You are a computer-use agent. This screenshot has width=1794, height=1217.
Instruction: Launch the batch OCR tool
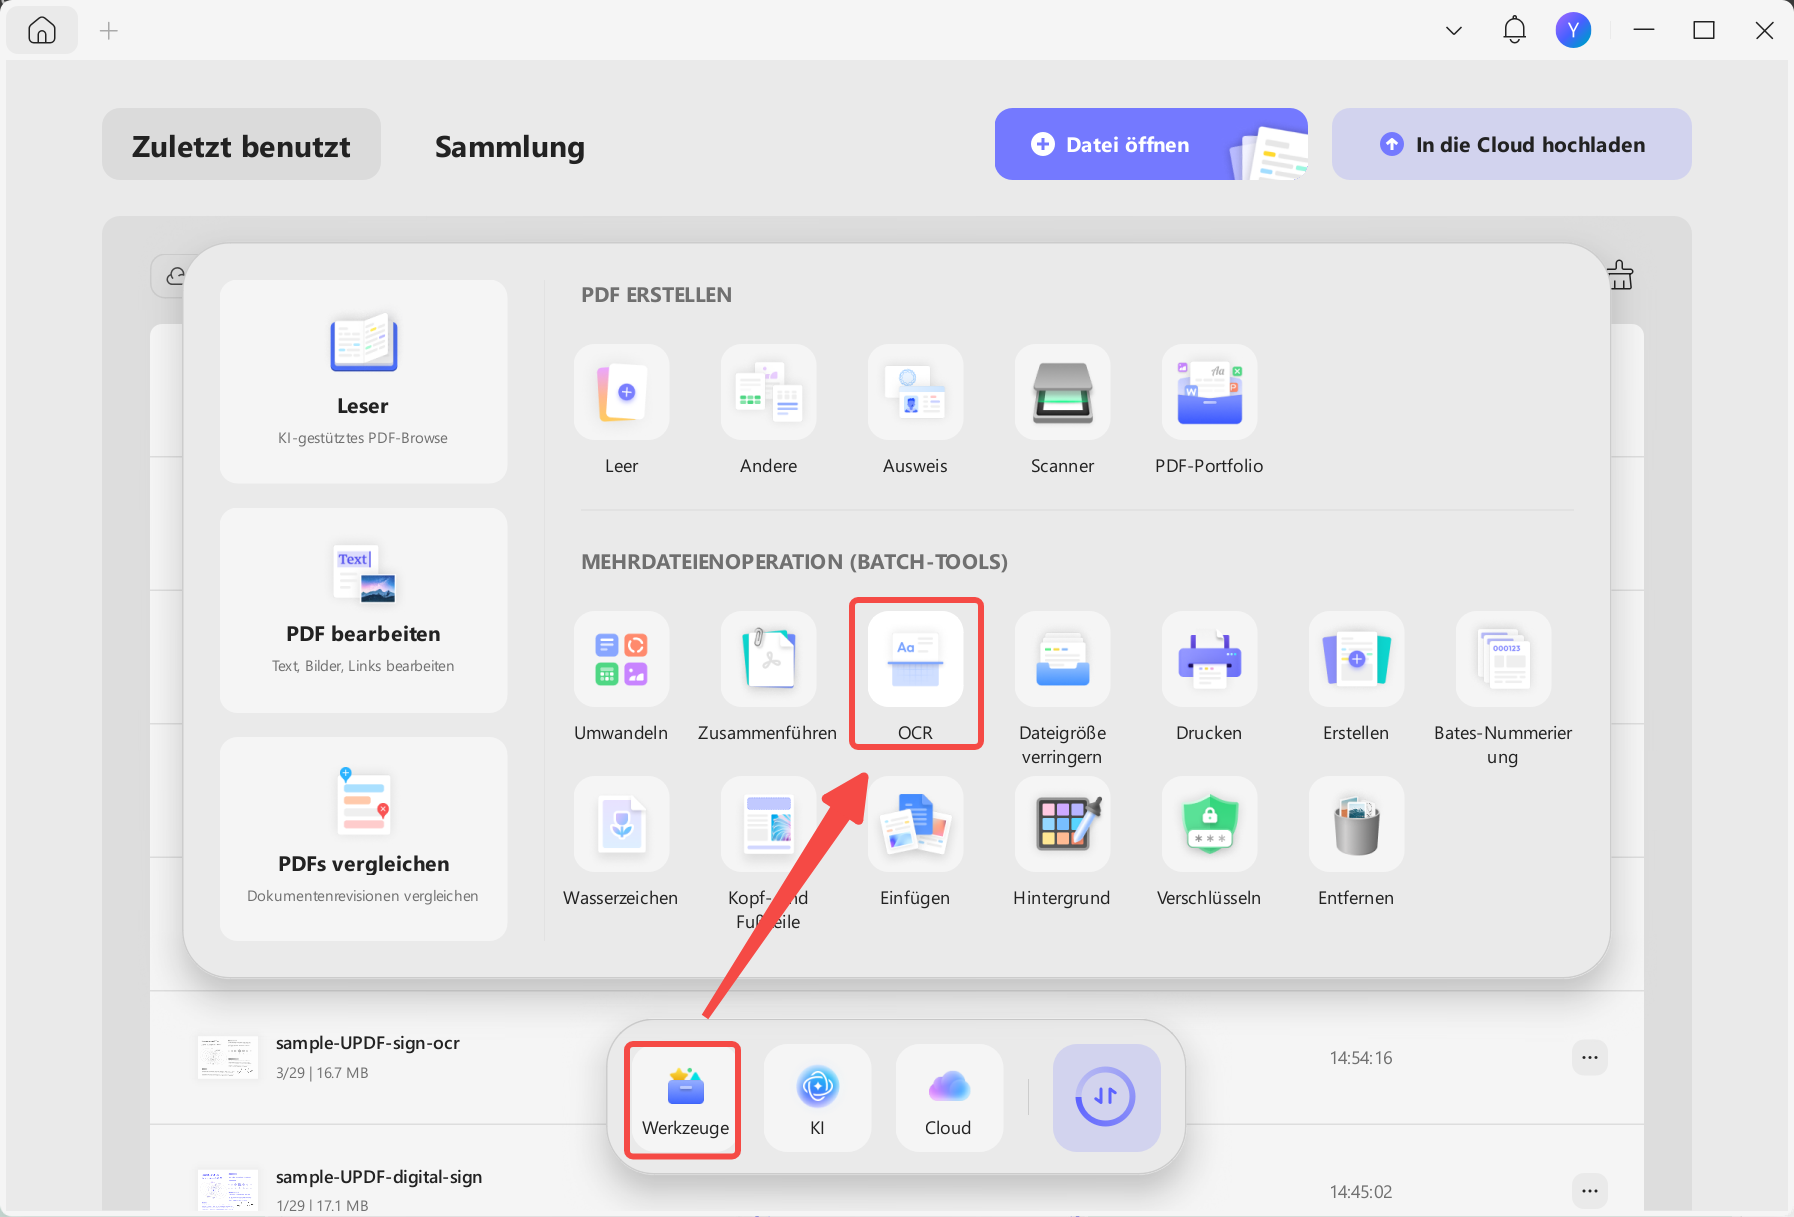[x=915, y=659]
